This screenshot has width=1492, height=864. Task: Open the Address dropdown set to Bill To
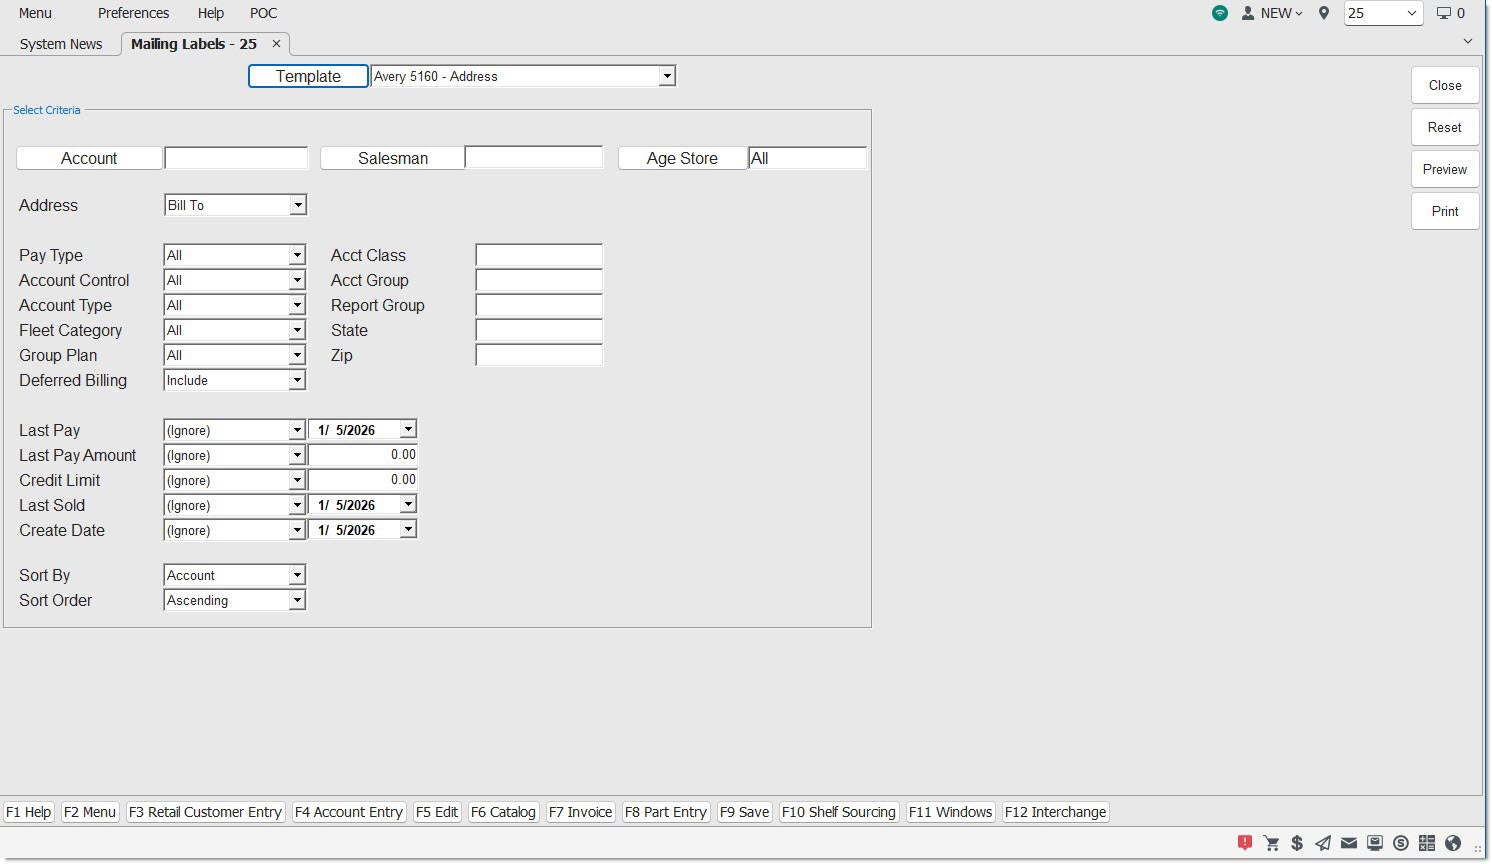coord(297,205)
